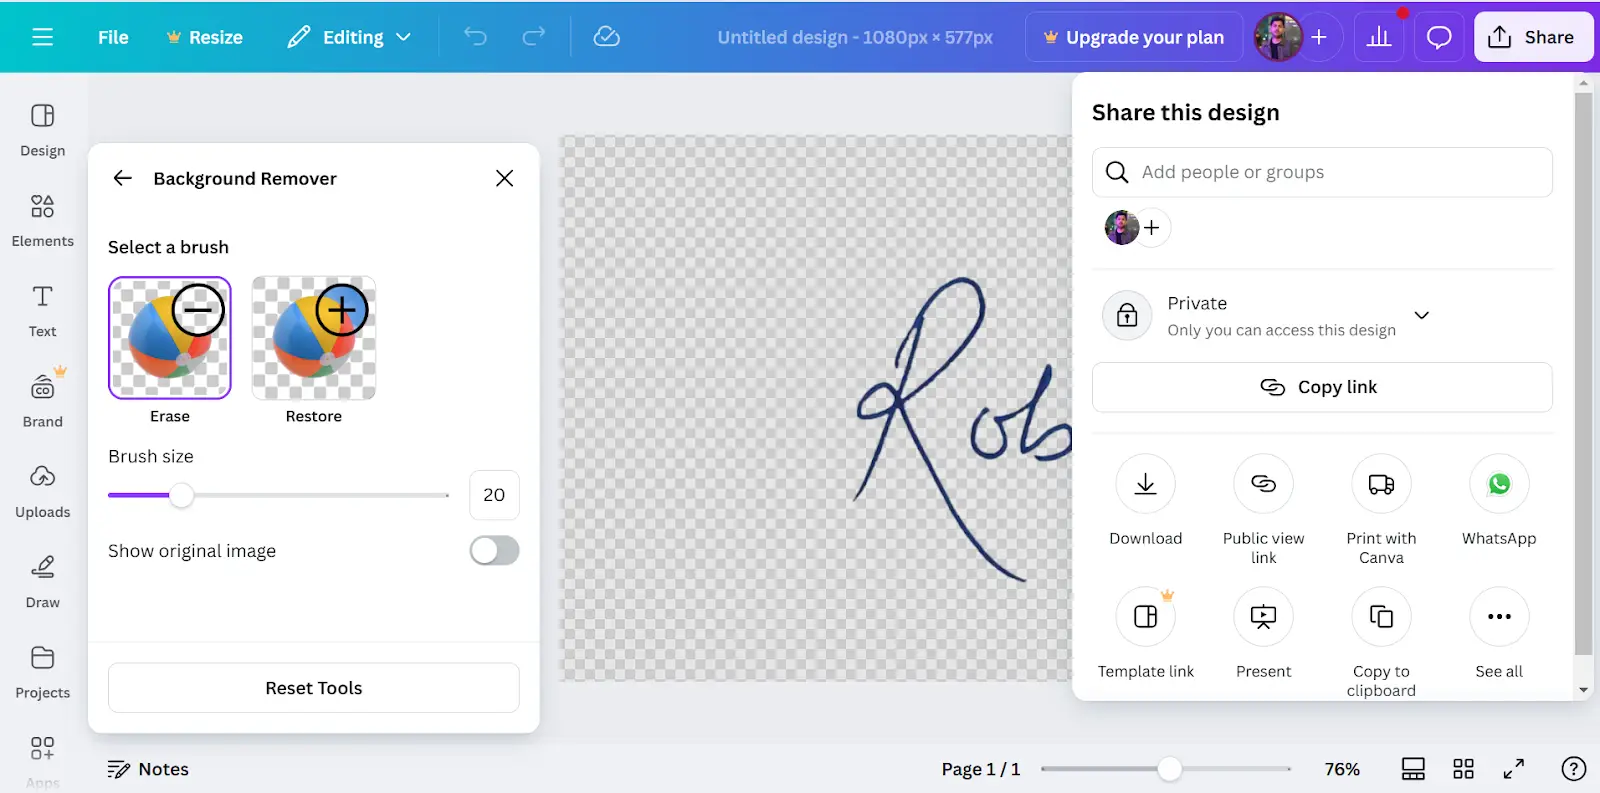The width and height of the screenshot is (1600, 793).
Task: Open the analytics bar chart icon
Action: pos(1379,37)
